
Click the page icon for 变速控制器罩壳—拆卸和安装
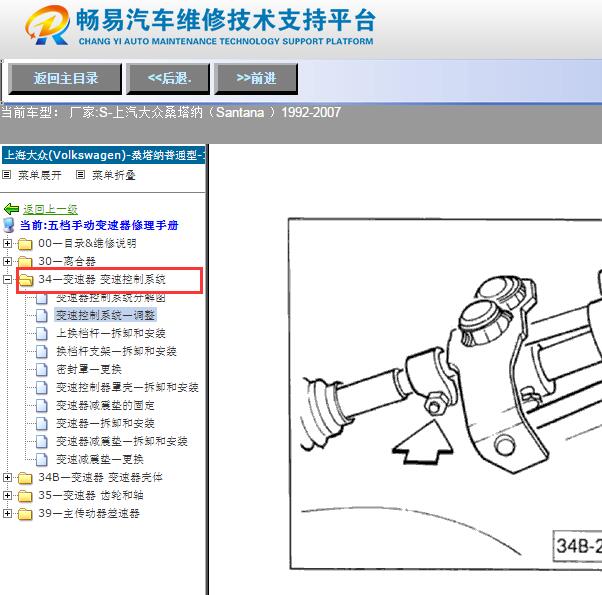(x=42, y=388)
